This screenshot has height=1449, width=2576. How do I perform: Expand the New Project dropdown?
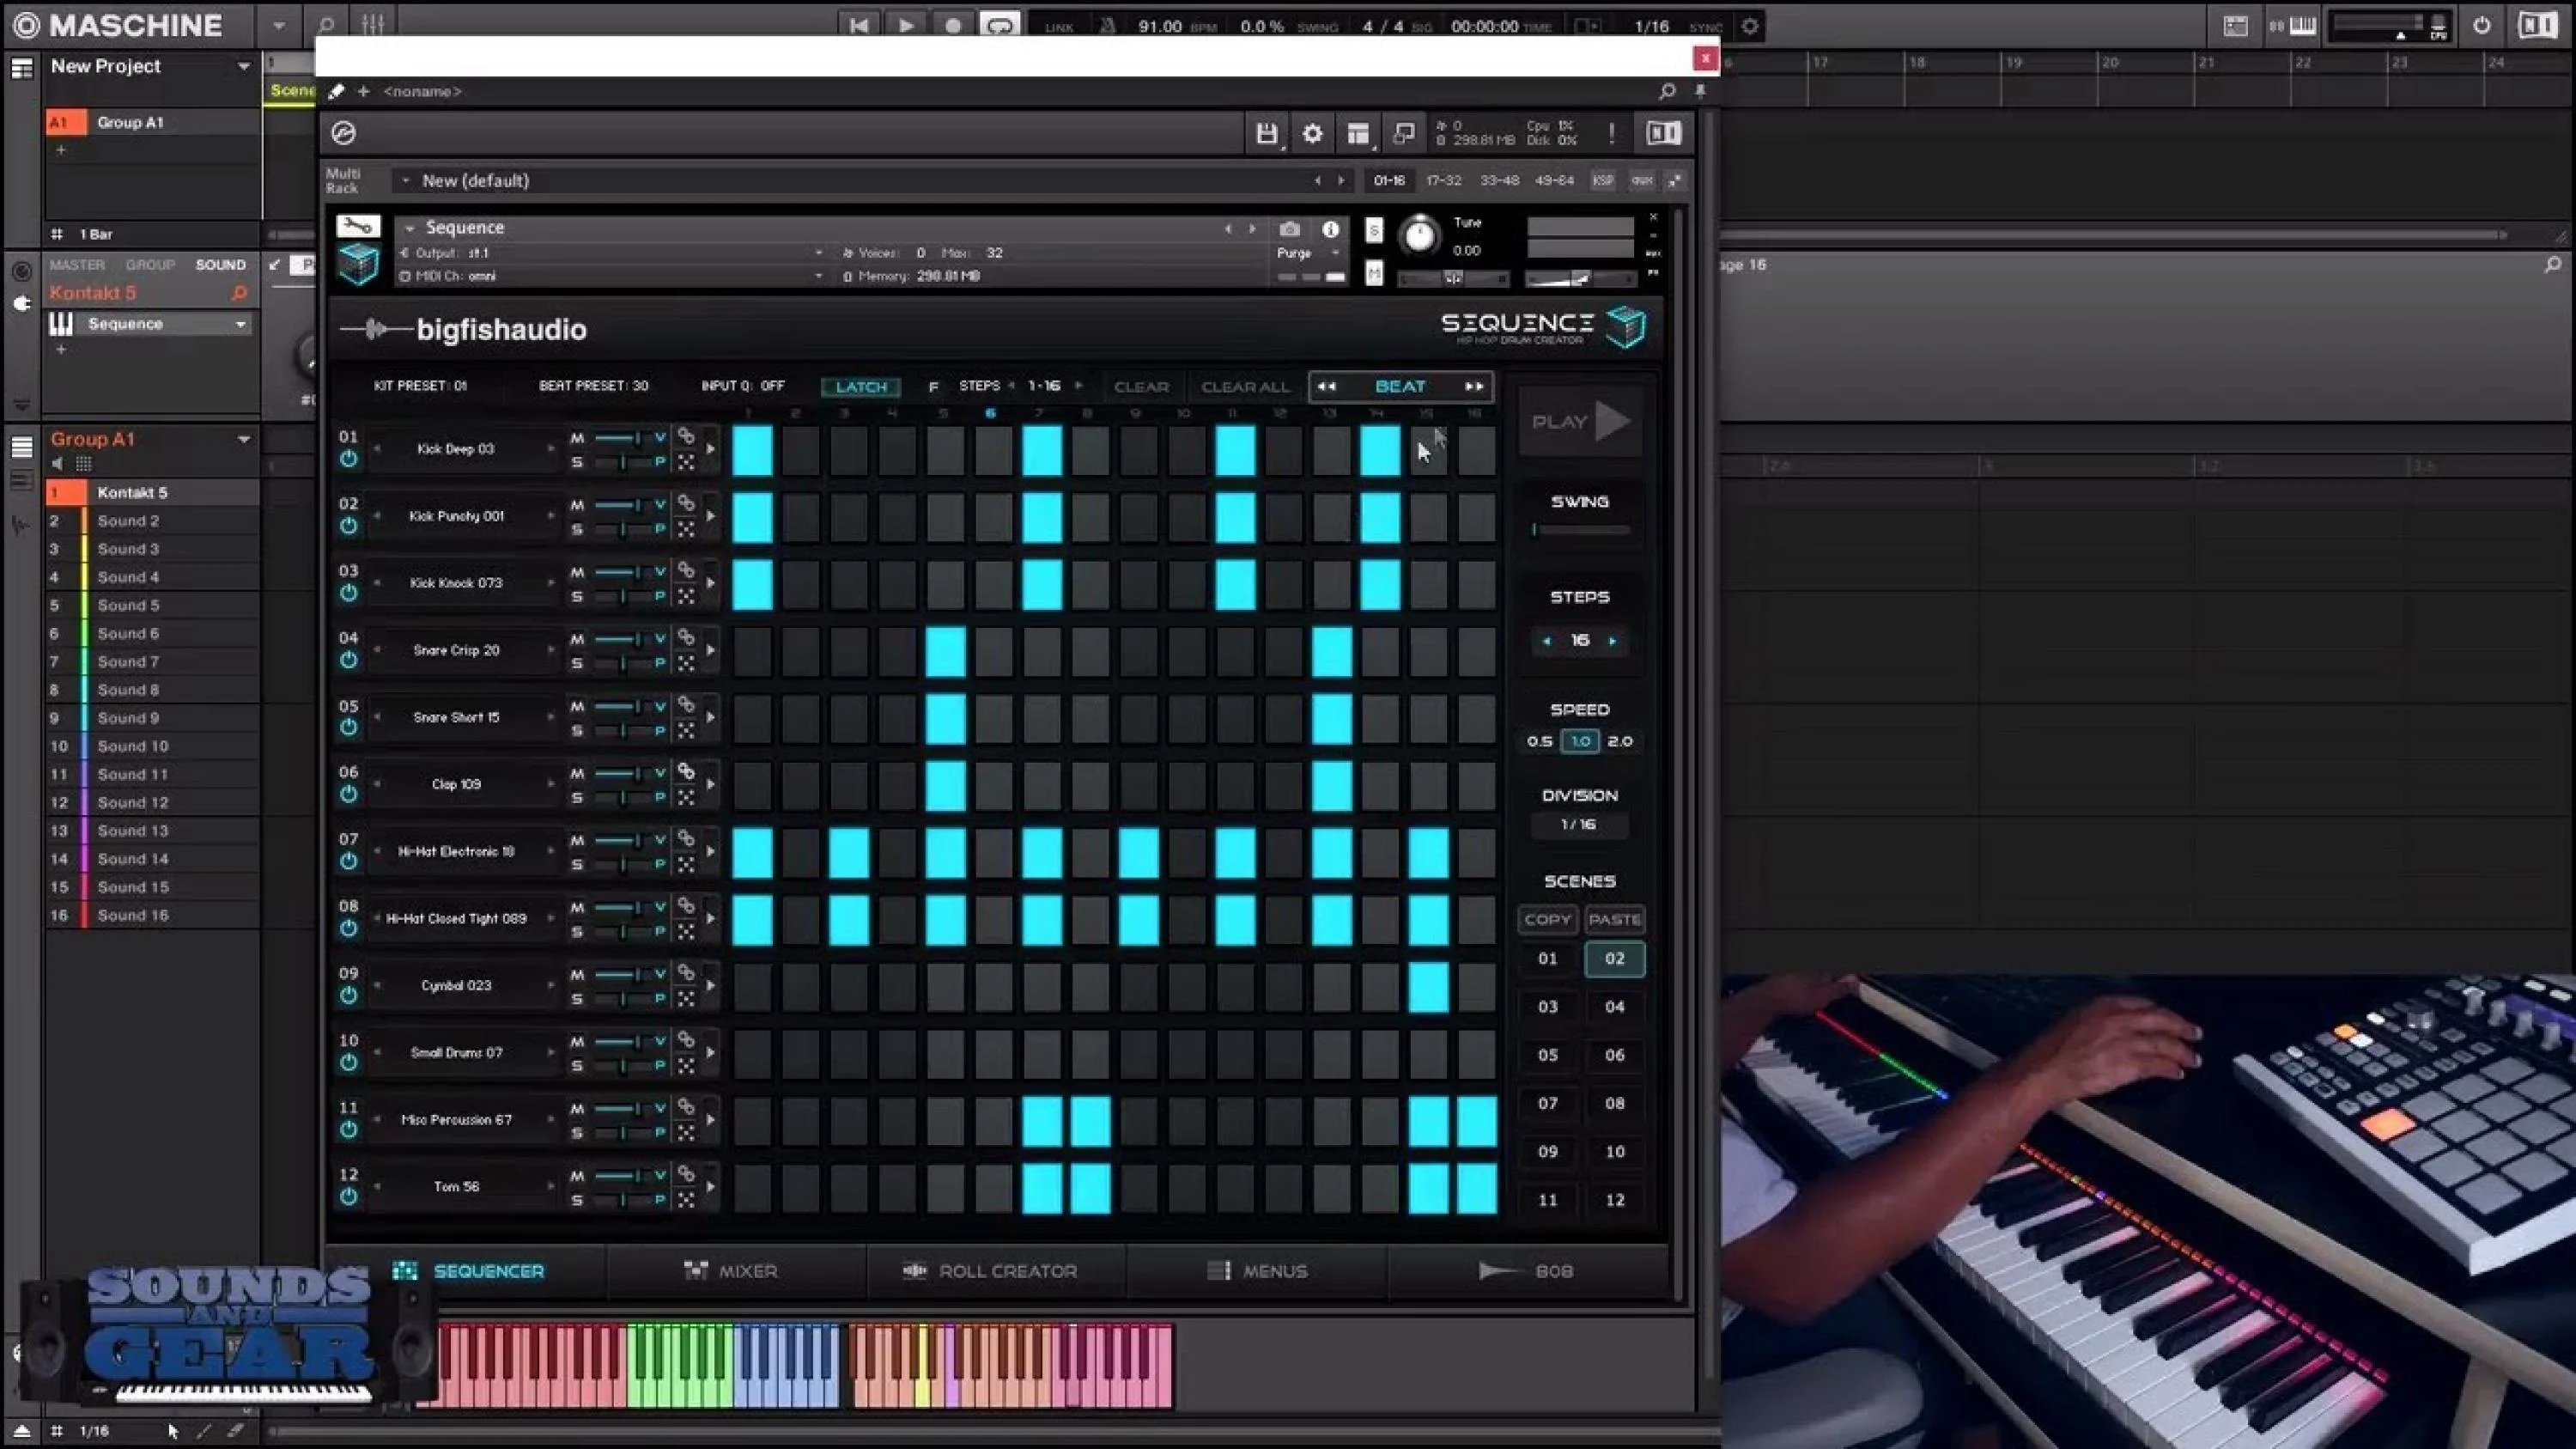(243, 67)
